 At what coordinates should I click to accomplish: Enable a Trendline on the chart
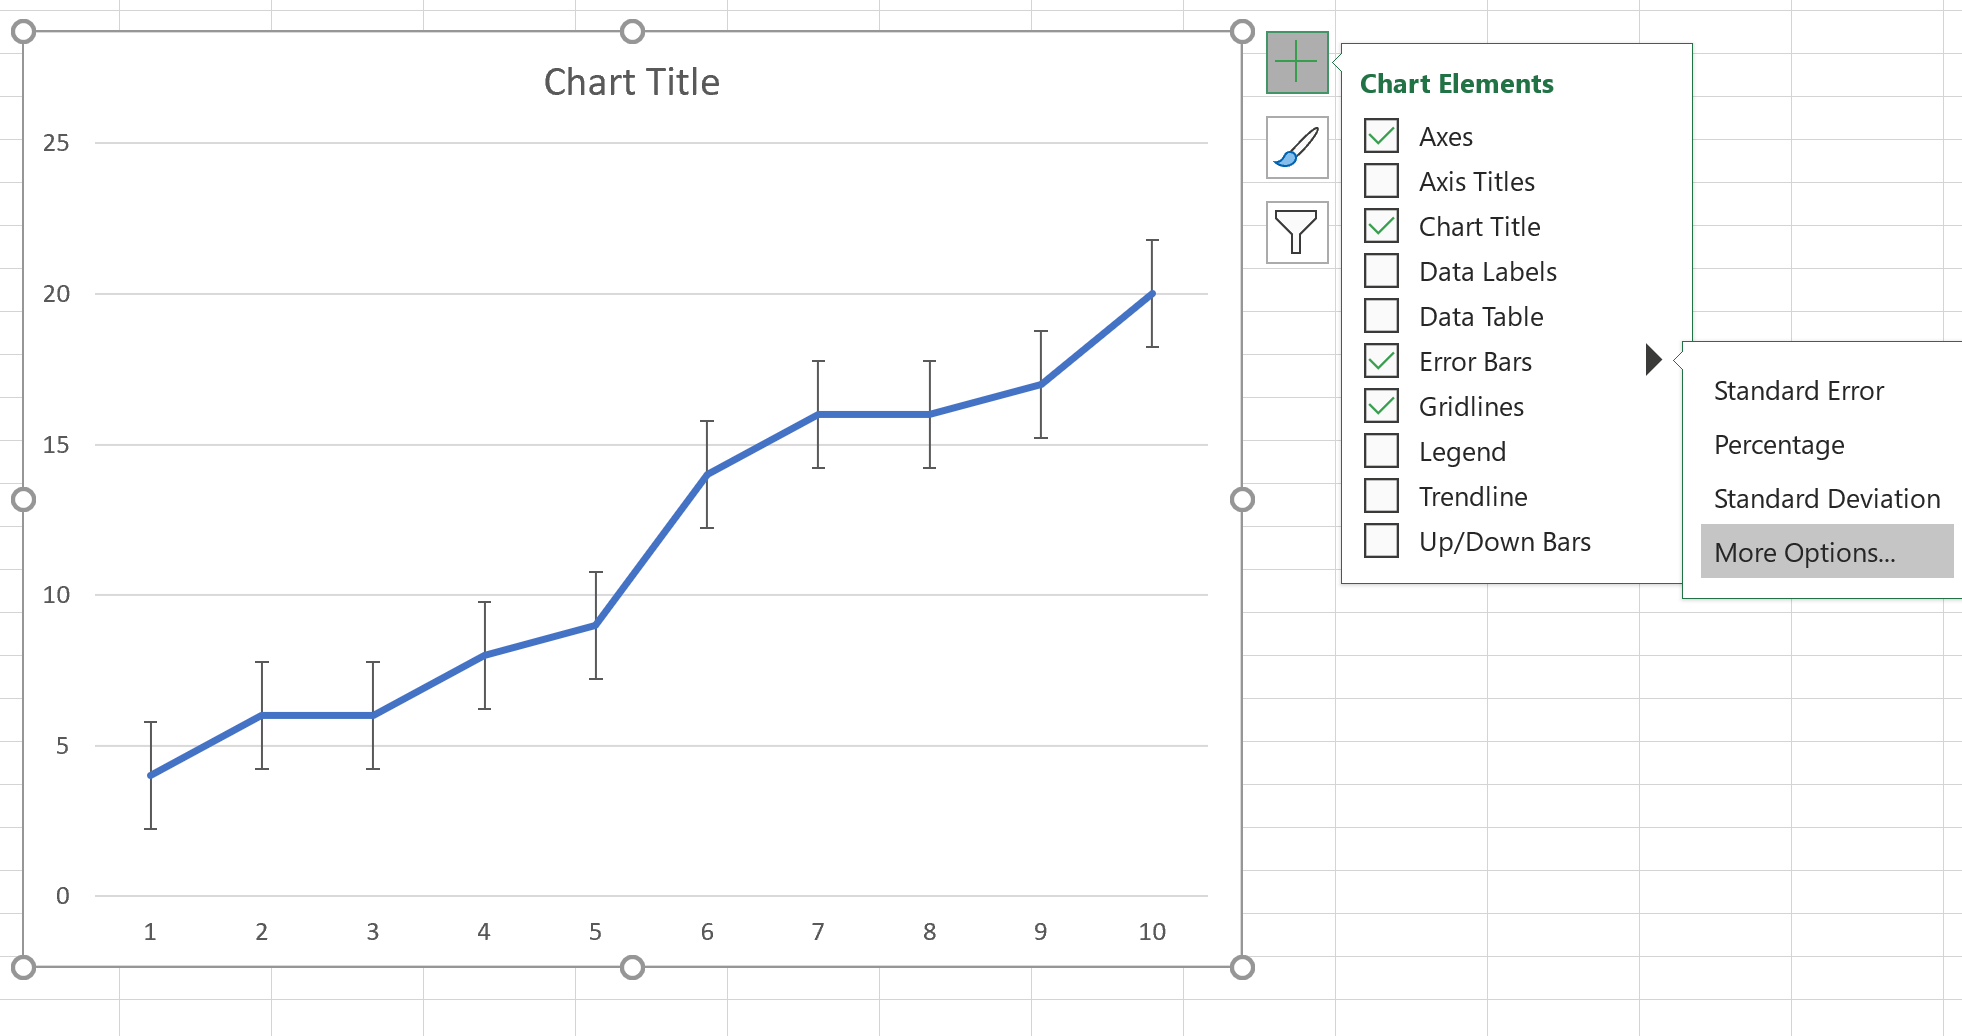coord(1381,496)
